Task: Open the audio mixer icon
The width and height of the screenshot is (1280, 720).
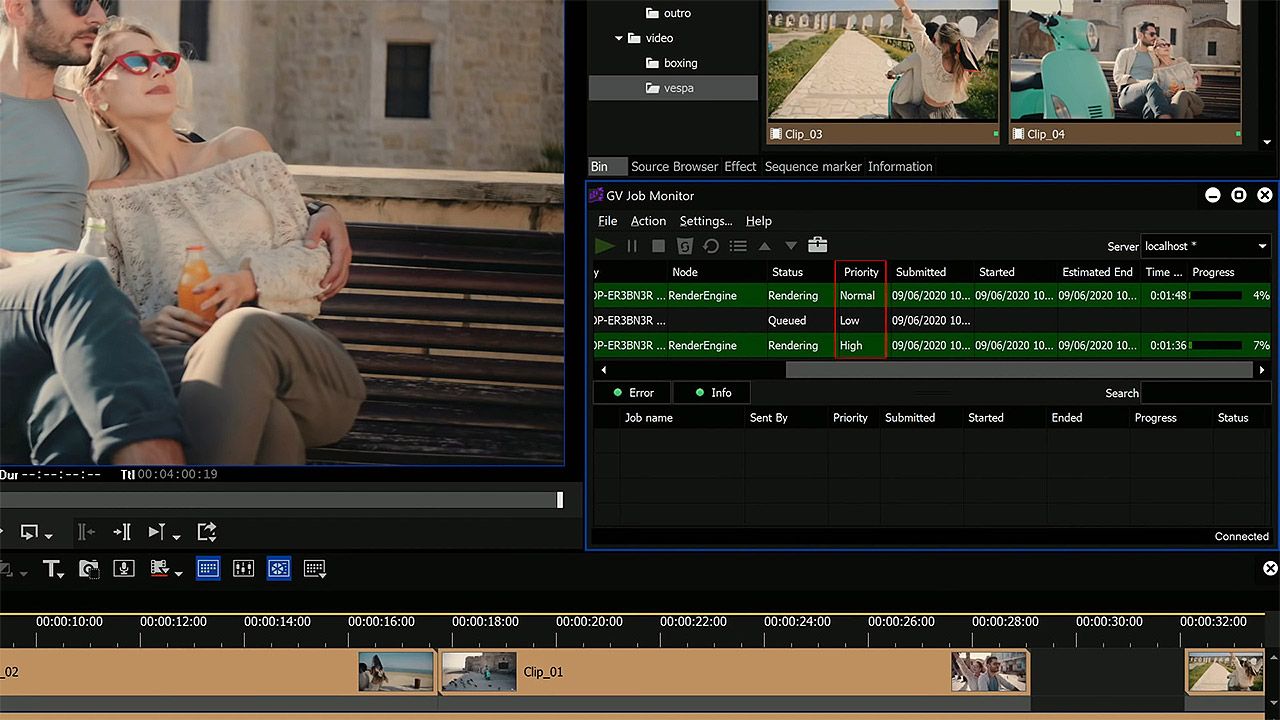Action: coord(243,569)
